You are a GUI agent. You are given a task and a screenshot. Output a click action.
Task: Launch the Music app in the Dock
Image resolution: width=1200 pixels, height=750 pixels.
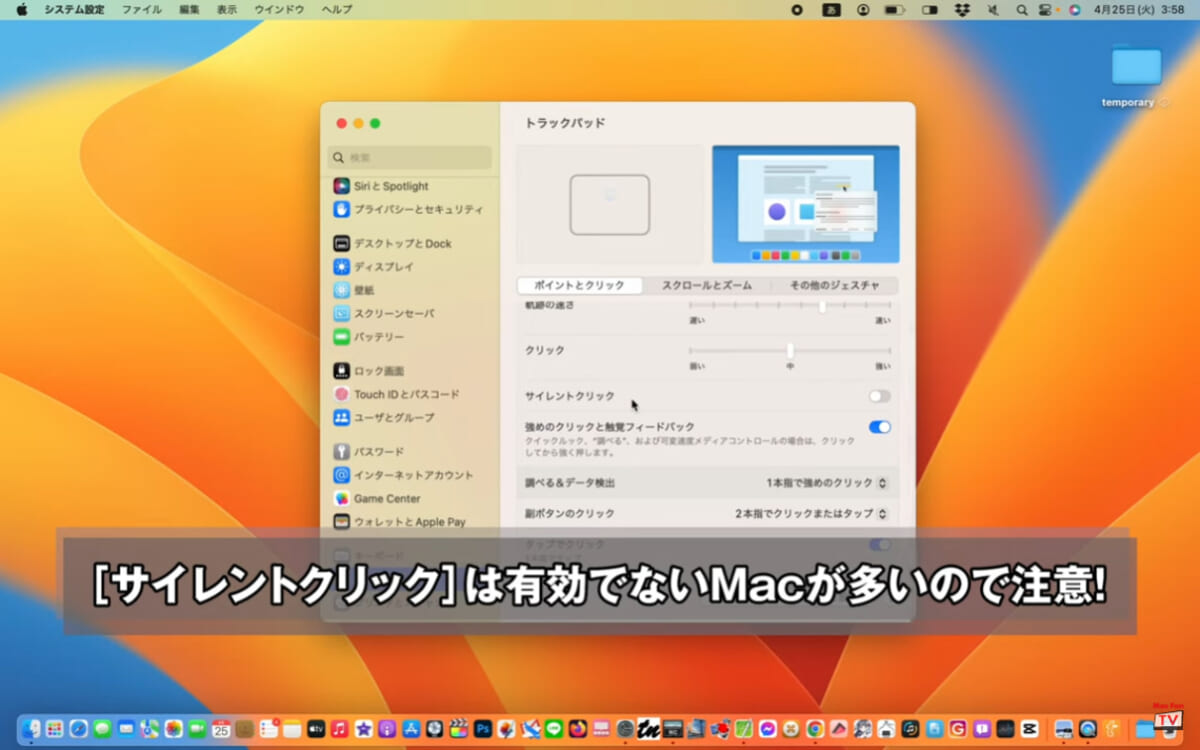[x=339, y=729]
